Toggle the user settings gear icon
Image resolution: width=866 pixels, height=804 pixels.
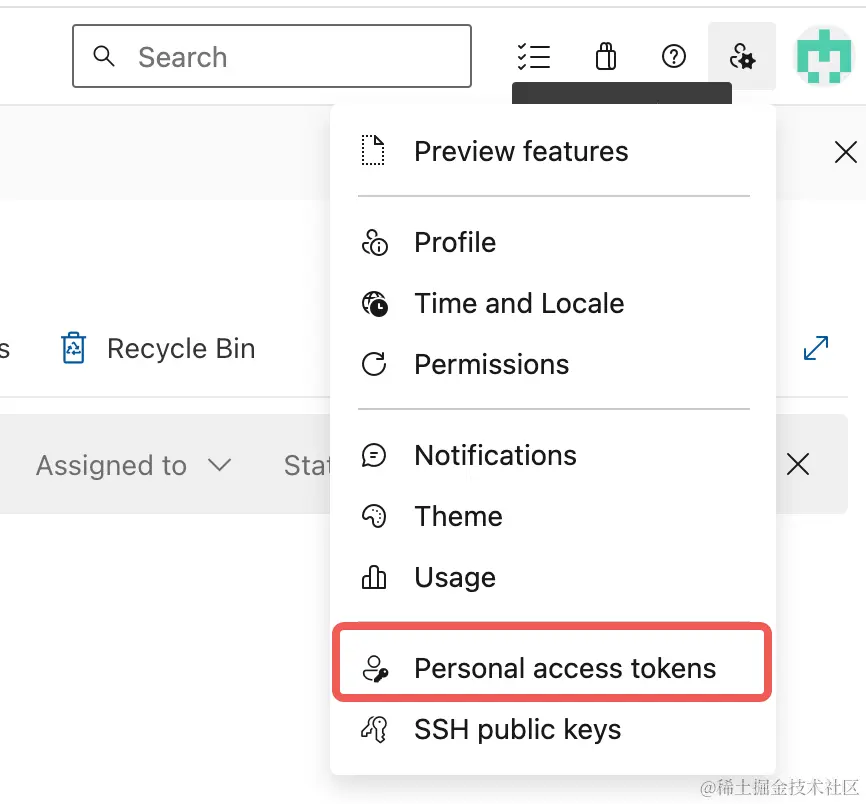click(x=742, y=56)
